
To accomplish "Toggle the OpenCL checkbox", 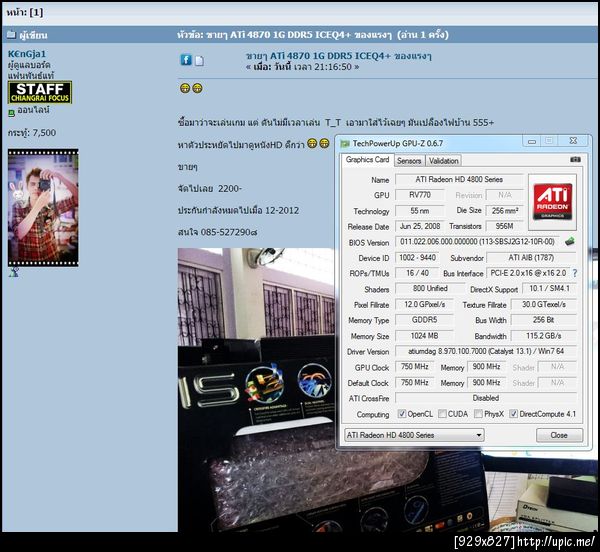I will point(401,414).
